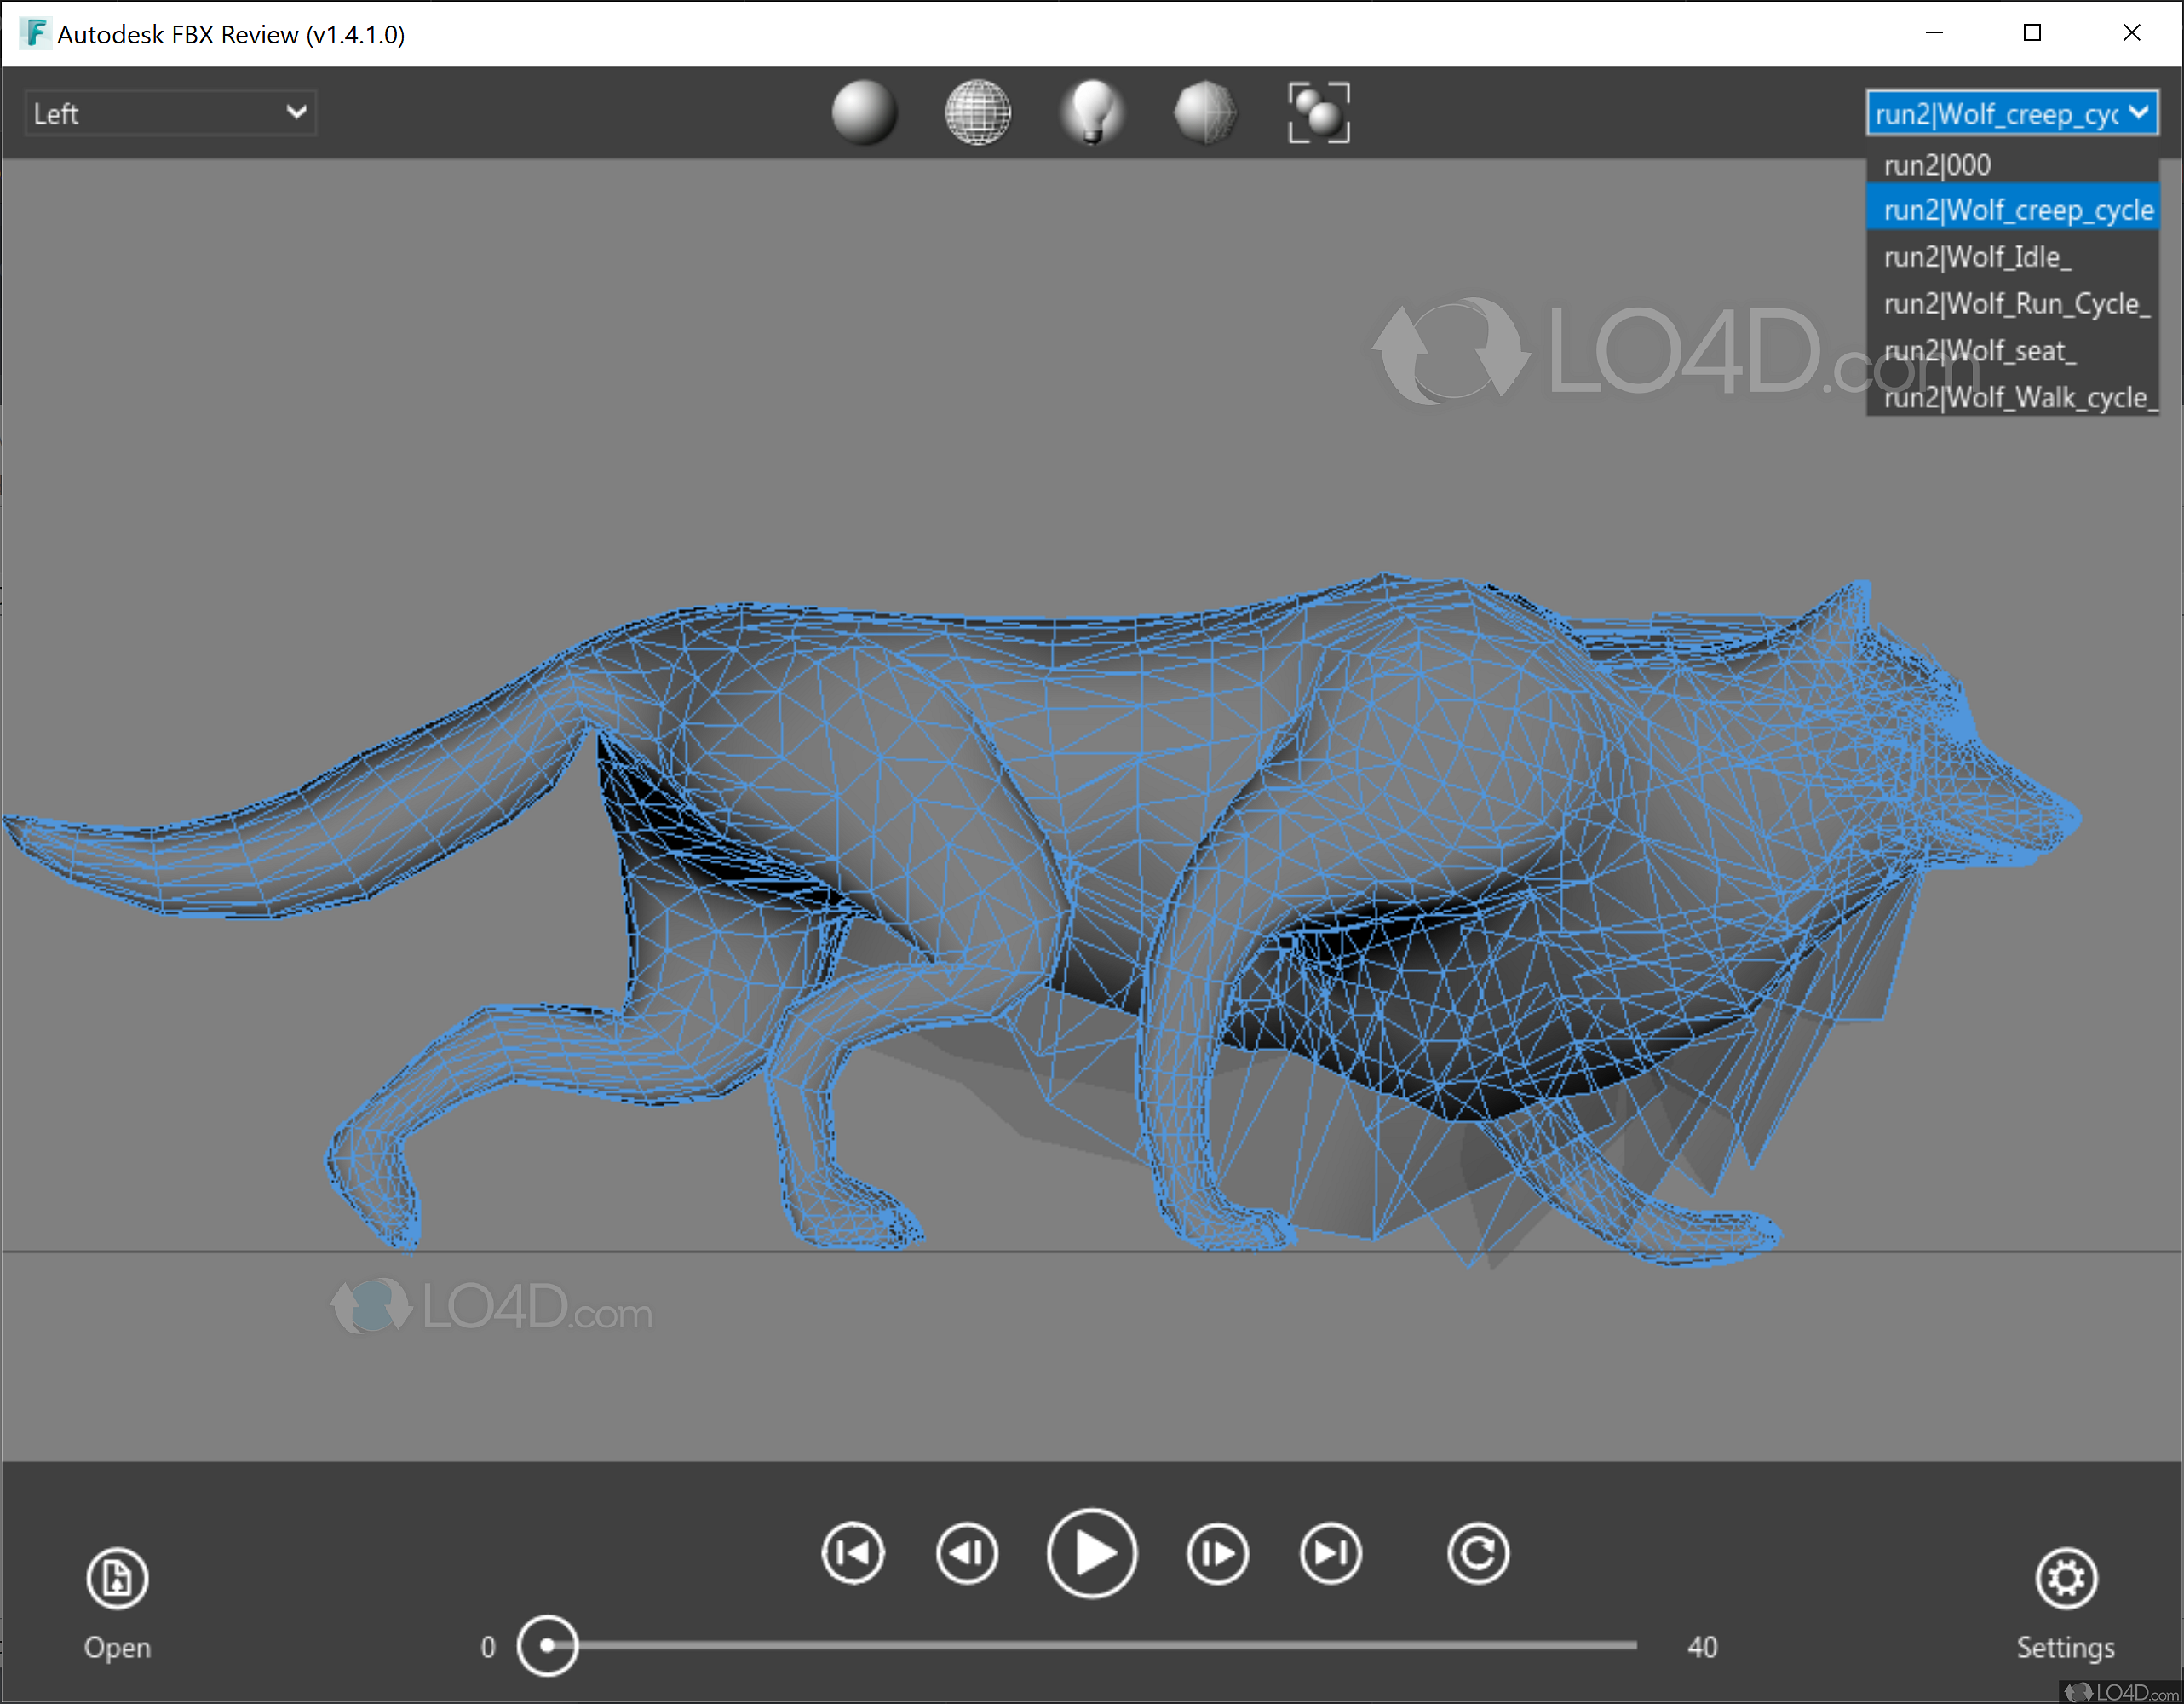
Task: Enable wireframe display mode
Action: pos(978,113)
